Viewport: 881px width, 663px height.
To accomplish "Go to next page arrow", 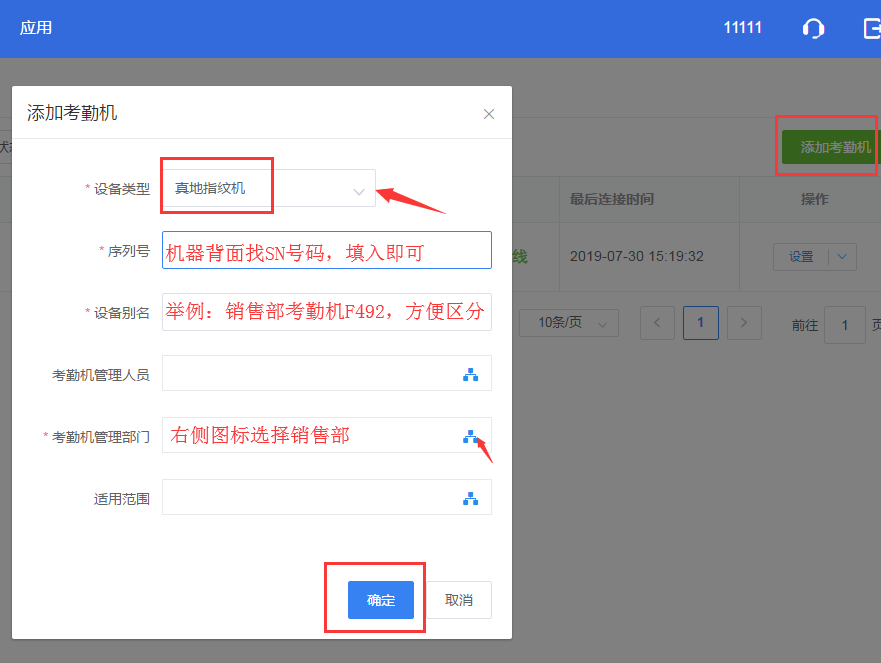I will tap(743, 322).
